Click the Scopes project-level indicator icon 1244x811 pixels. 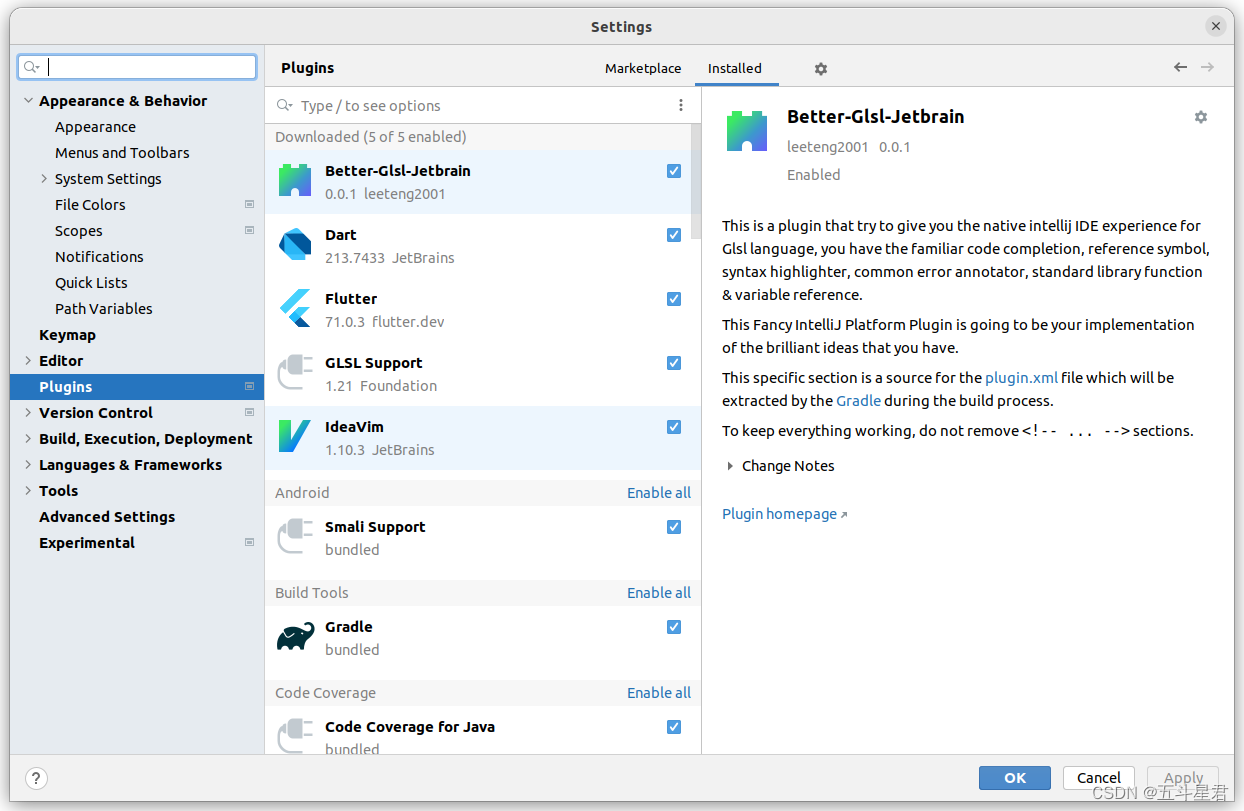250,230
